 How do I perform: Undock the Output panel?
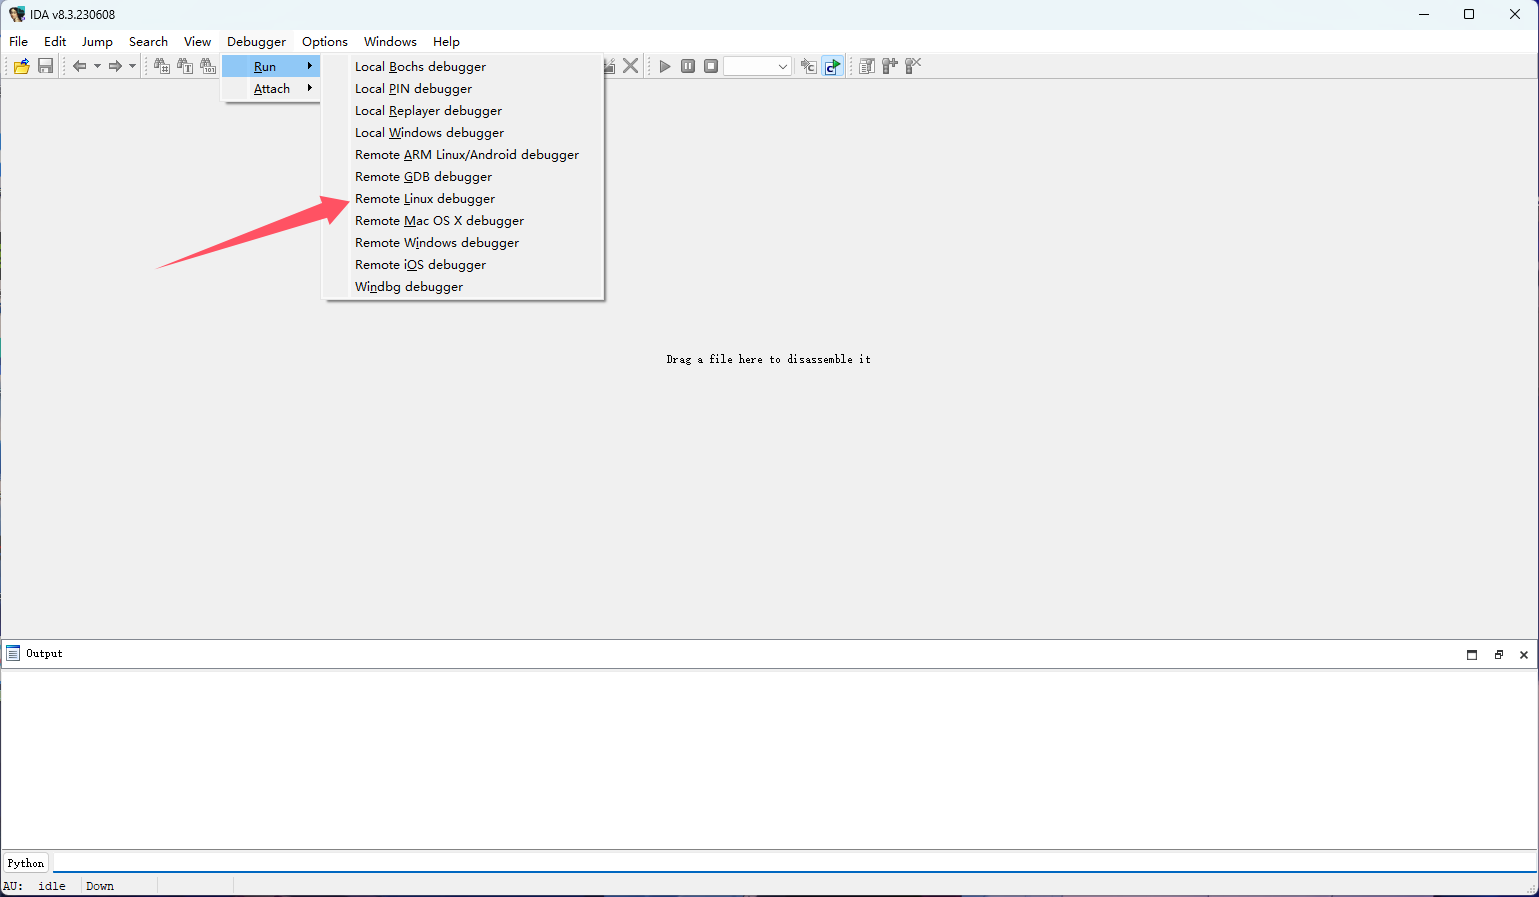coord(1498,654)
